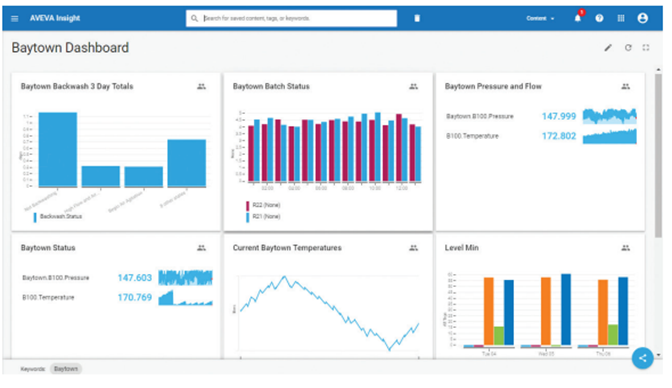Toggle the Backwash Status legend entry
Screen dimensions: 672x388
tap(58, 217)
